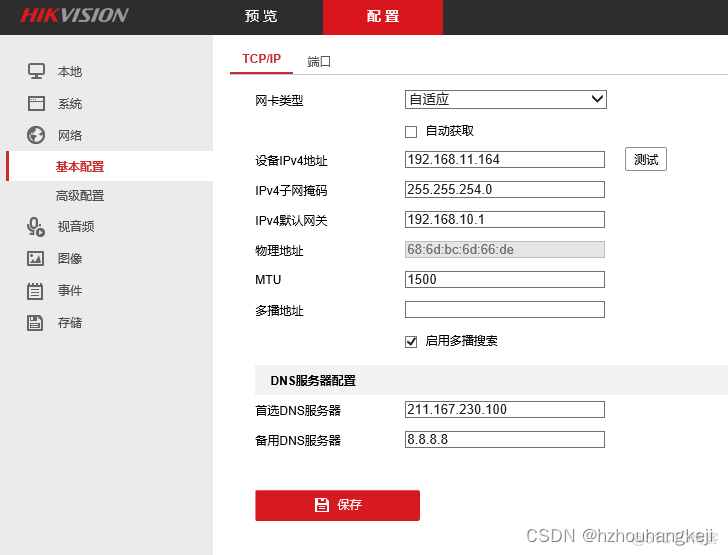The width and height of the screenshot is (728, 555).
Task: Select the 配置 top tab
Action: [x=383, y=17]
